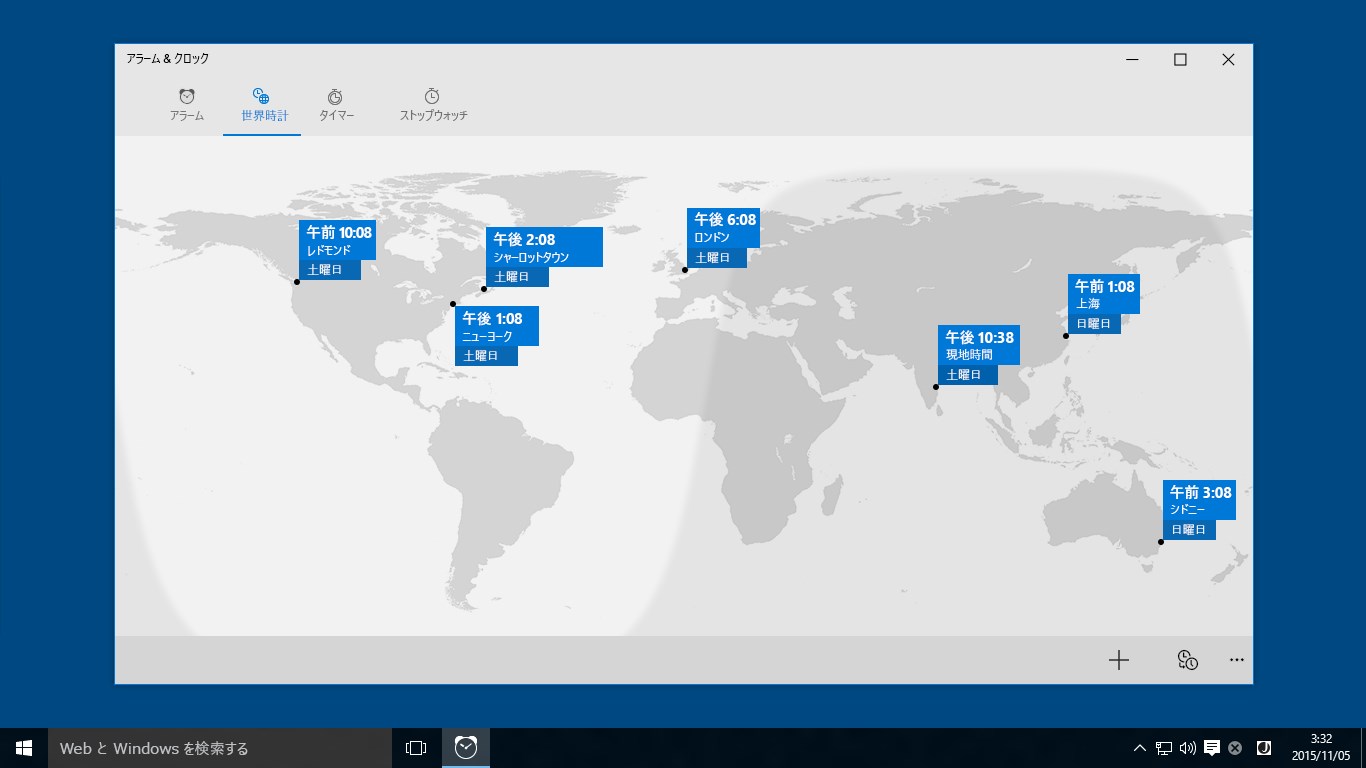
Task: Open the Action Center notifications icon
Action: pyautogui.click(x=1212, y=747)
